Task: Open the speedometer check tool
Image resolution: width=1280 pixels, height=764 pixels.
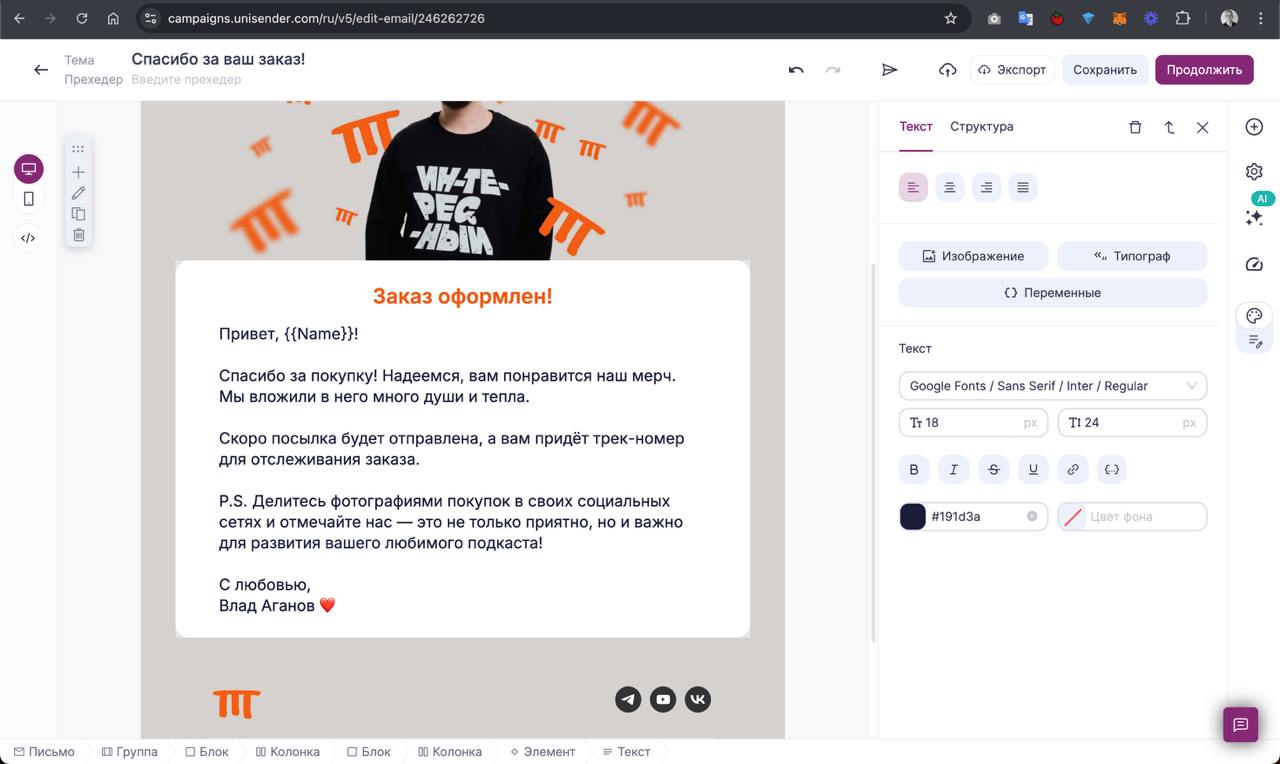Action: [x=1254, y=264]
